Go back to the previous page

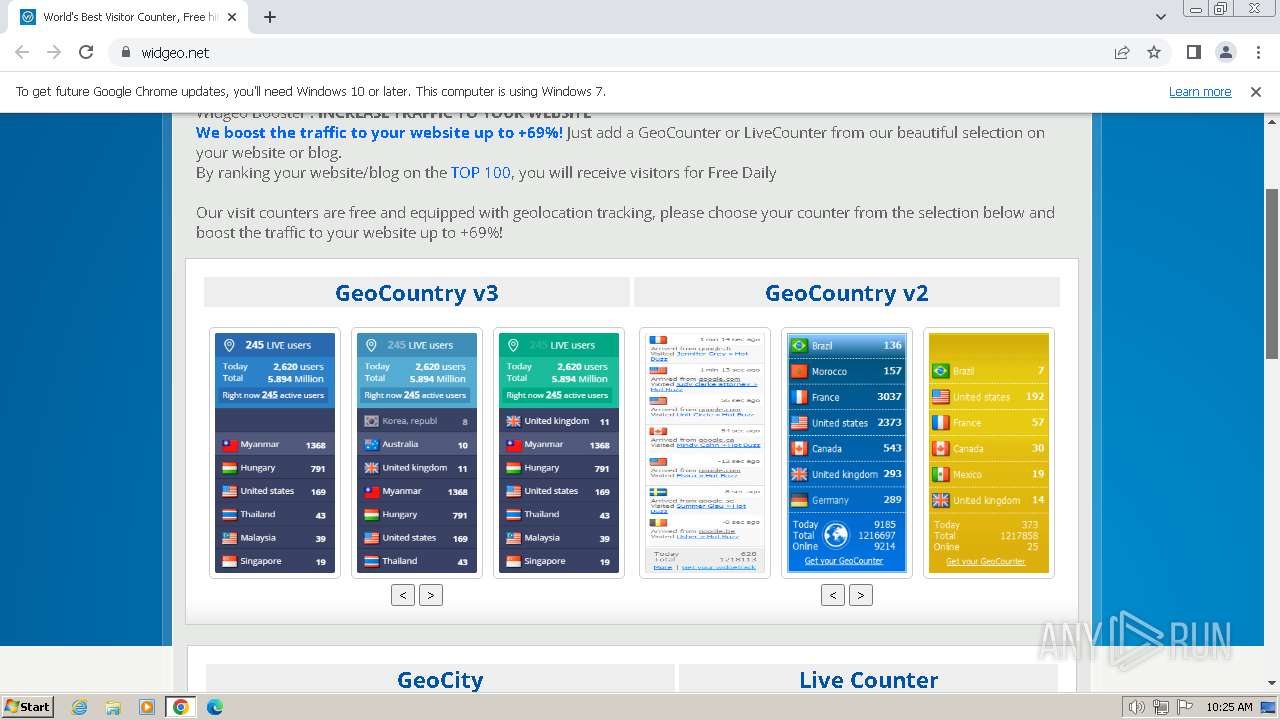tap(22, 52)
